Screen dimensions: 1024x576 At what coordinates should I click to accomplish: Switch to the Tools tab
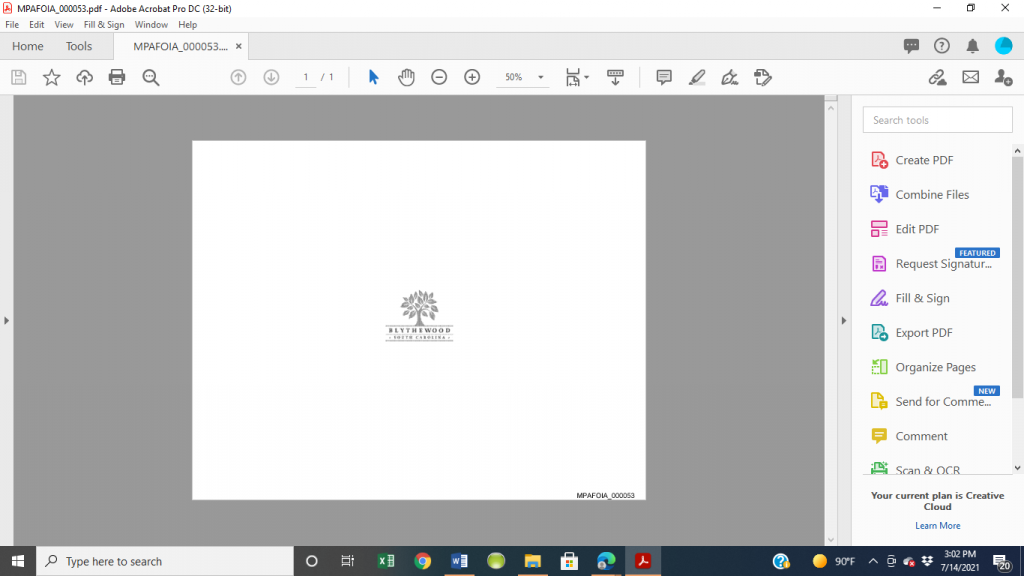tap(79, 46)
